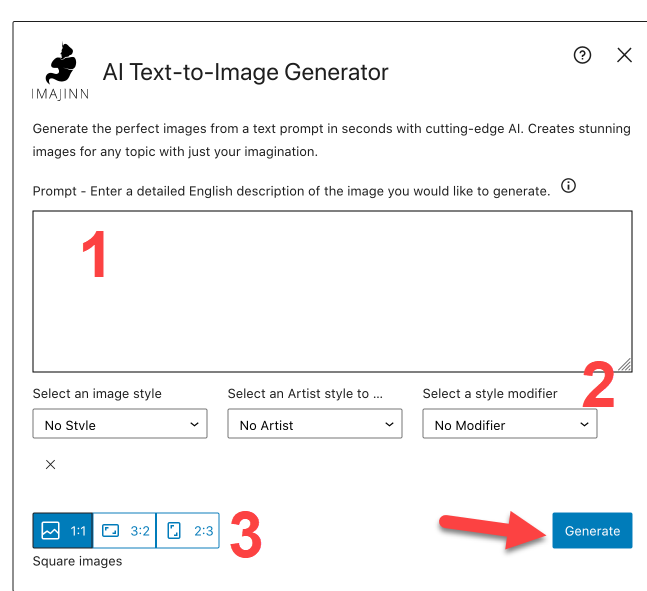Click the small x icon below the style dropdowns
The height and width of the screenshot is (591, 647).
click(50, 464)
